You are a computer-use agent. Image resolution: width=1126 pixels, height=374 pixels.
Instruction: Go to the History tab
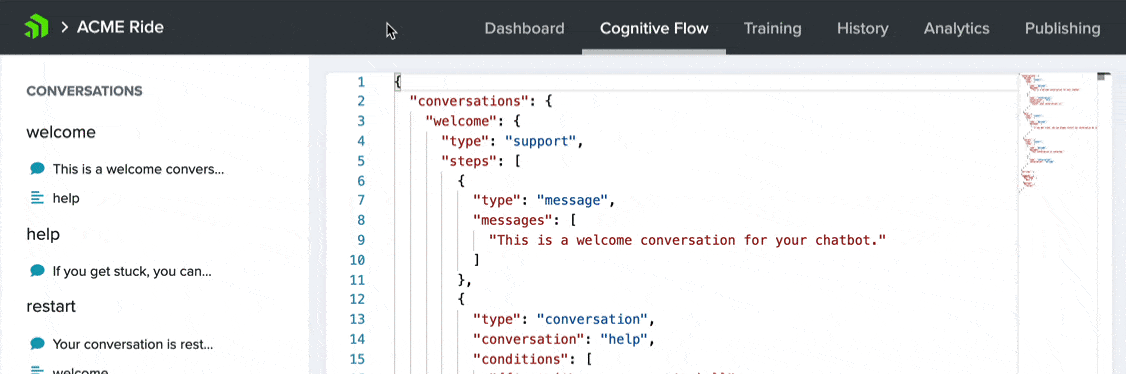862,29
